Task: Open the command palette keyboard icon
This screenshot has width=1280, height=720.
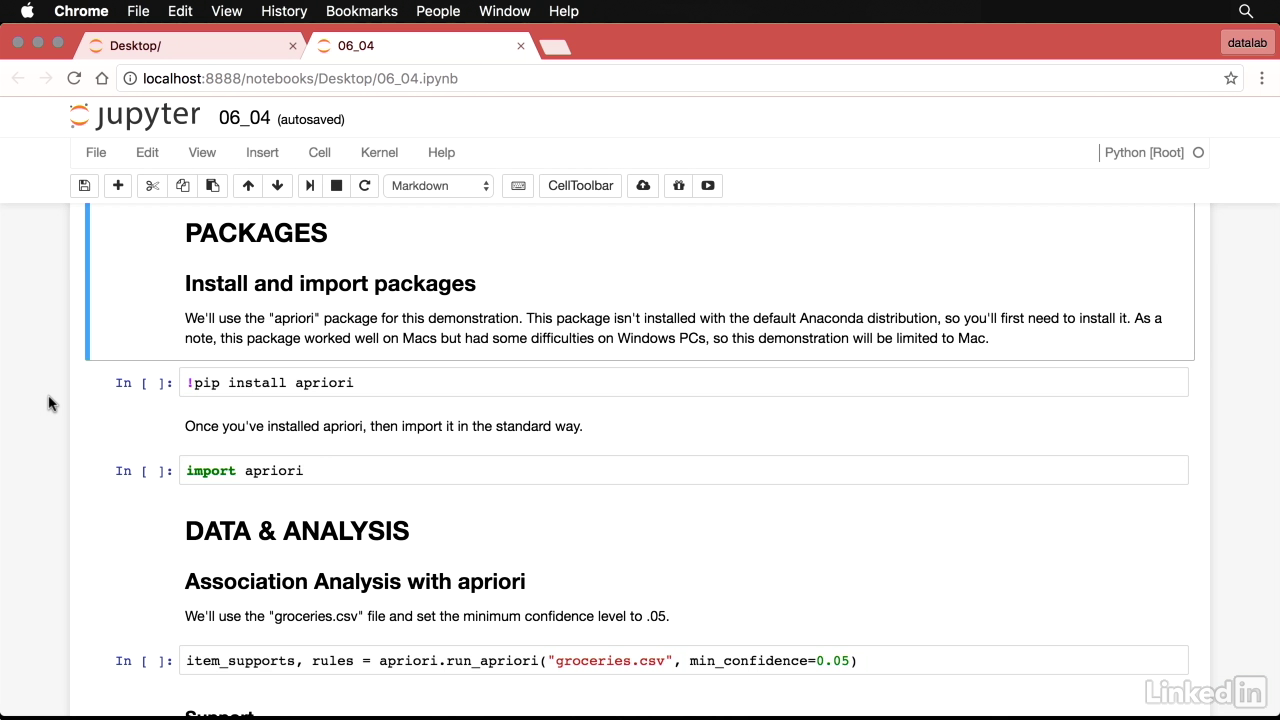Action: pos(518,186)
